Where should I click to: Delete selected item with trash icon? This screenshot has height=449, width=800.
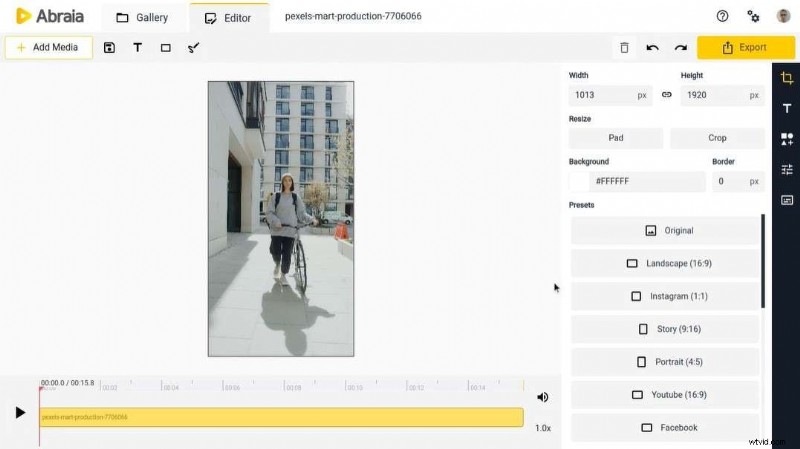pyautogui.click(x=624, y=48)
